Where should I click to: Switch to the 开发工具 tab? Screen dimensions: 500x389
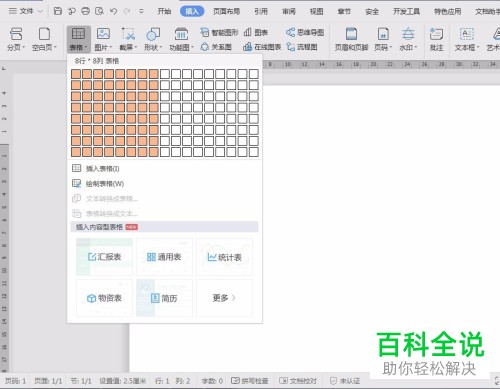click(406, 11)
